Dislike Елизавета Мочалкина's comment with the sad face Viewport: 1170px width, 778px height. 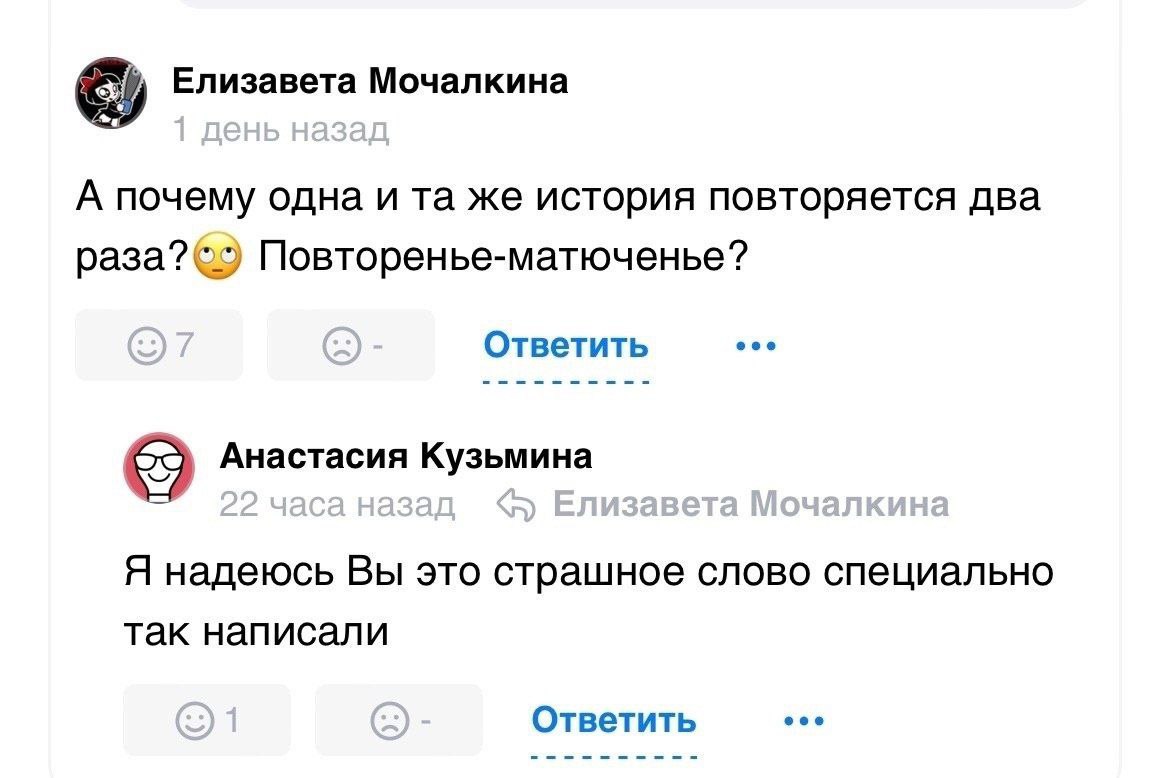350,345
